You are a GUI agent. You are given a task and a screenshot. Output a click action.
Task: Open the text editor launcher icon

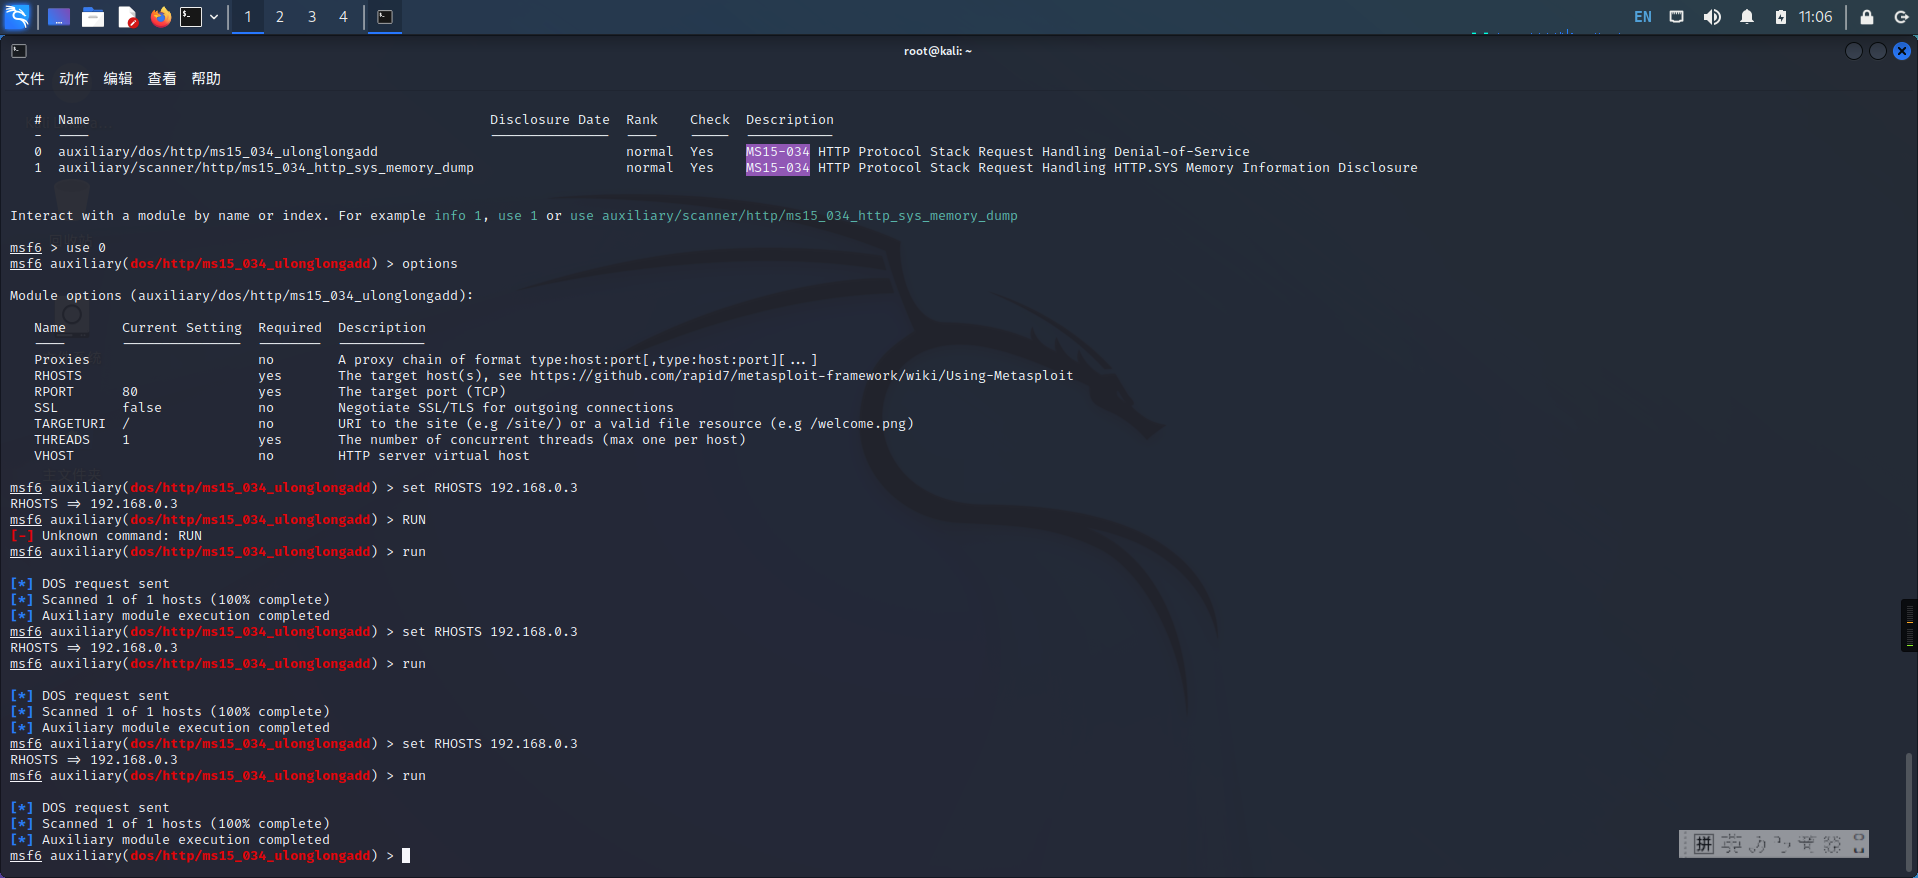click(127, 17)
